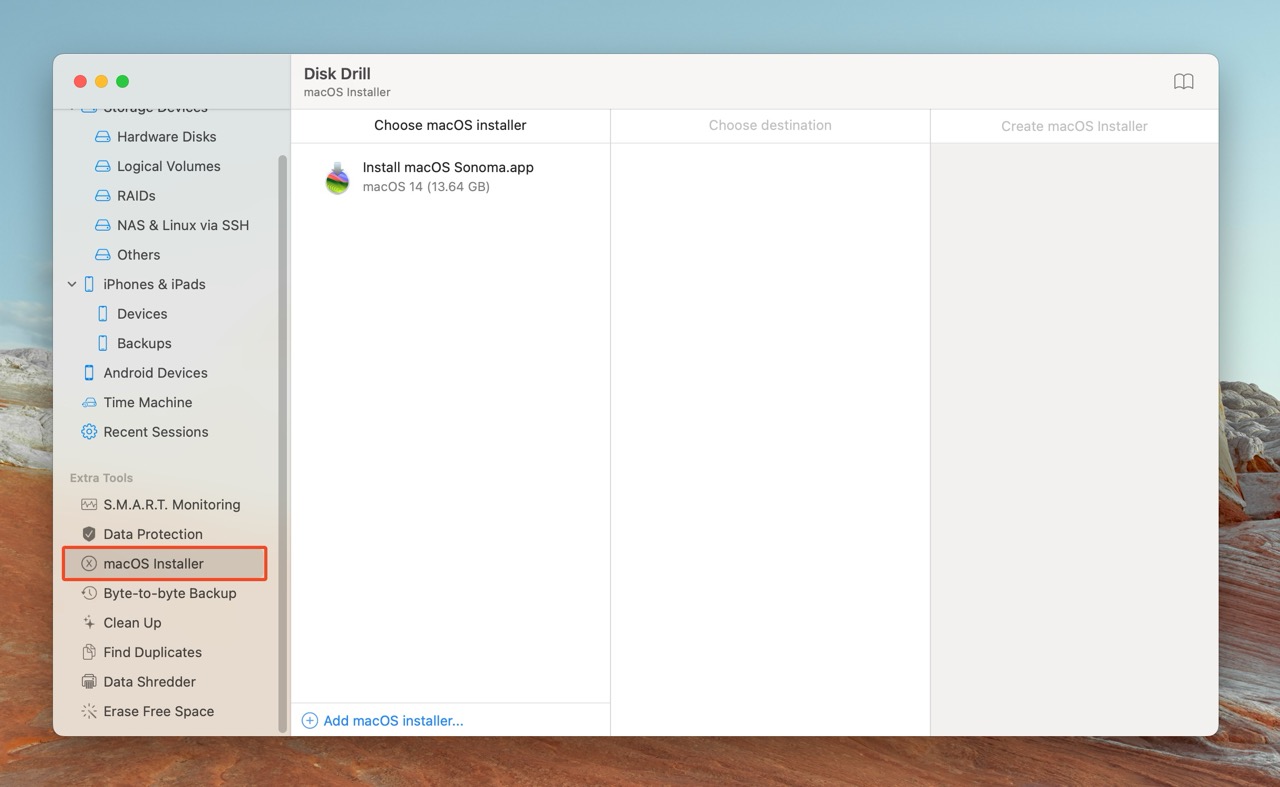The image size is (1280, 787).
Task: Click the Choose destination step header
Action: tap(770, 125)
